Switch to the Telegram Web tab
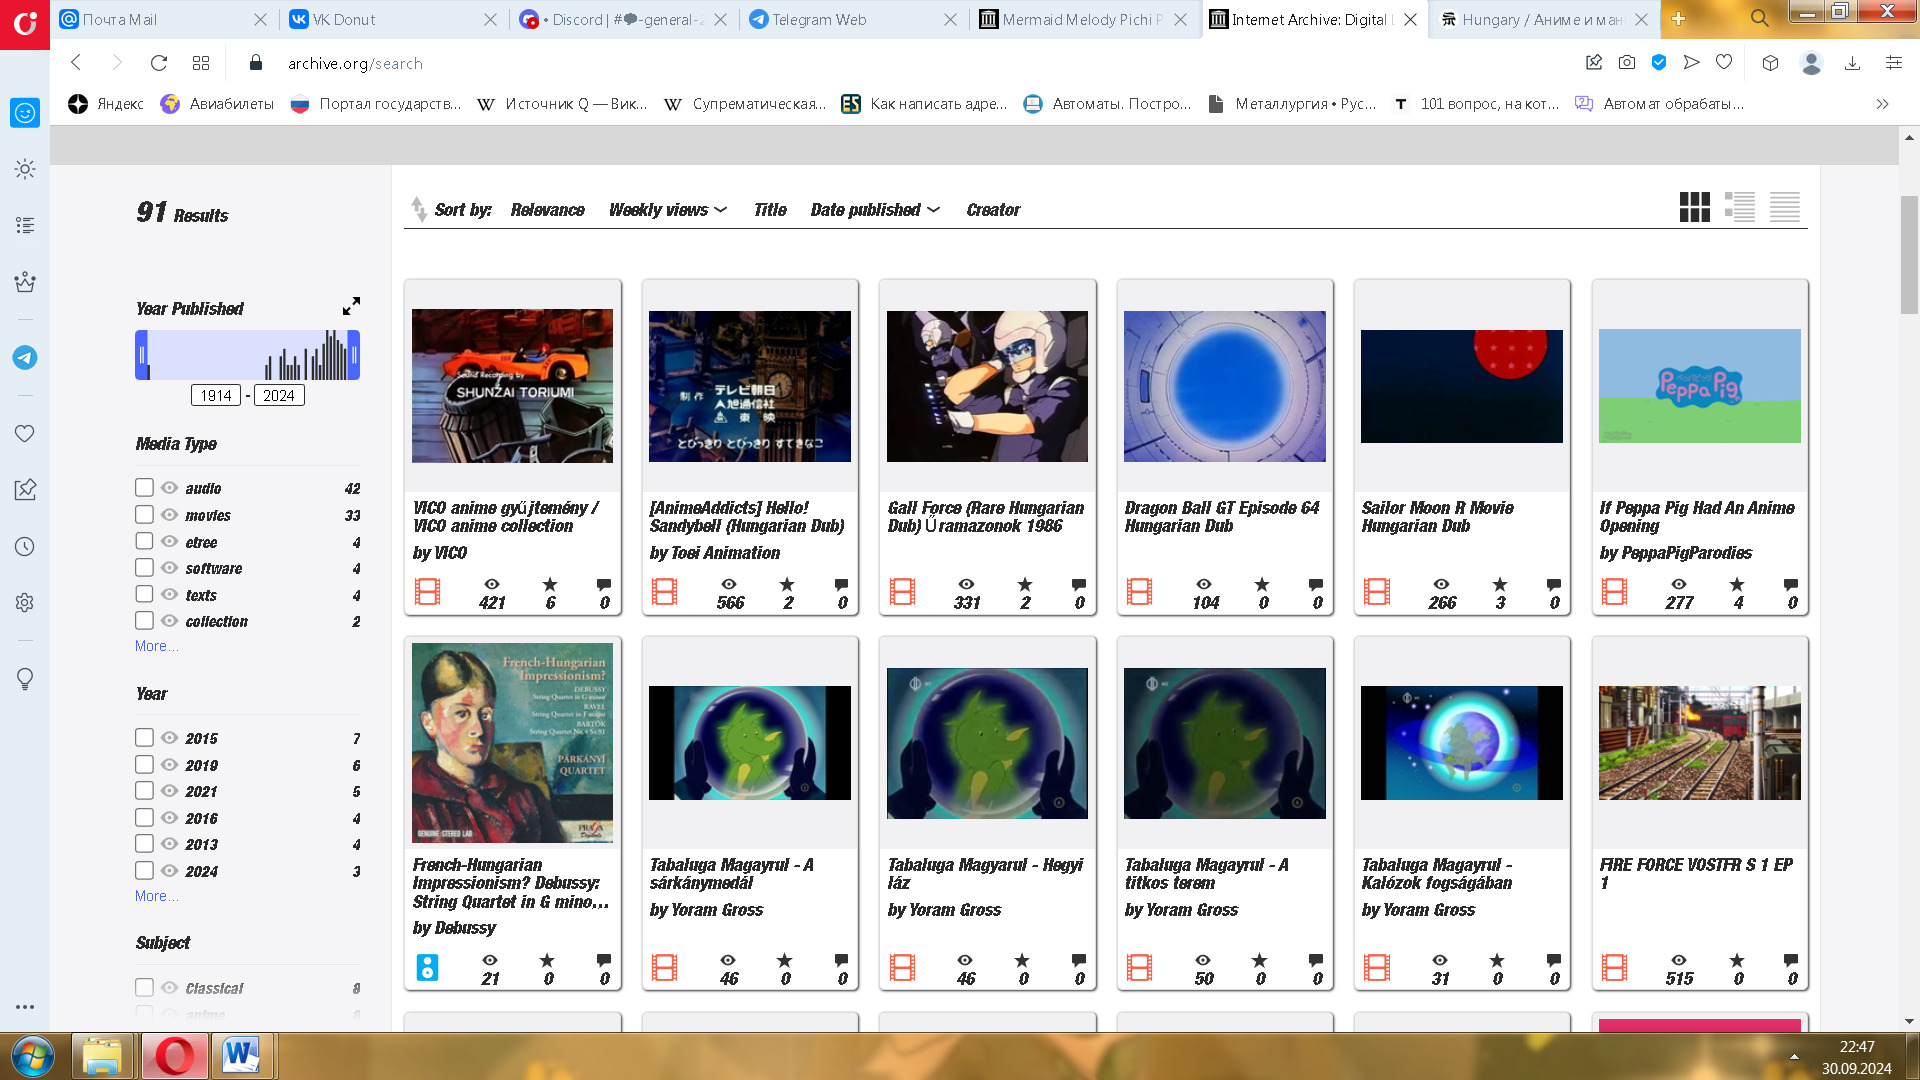Image resolution: width=1920 pixels, height=1080 pixels. (x=818, y=19)
